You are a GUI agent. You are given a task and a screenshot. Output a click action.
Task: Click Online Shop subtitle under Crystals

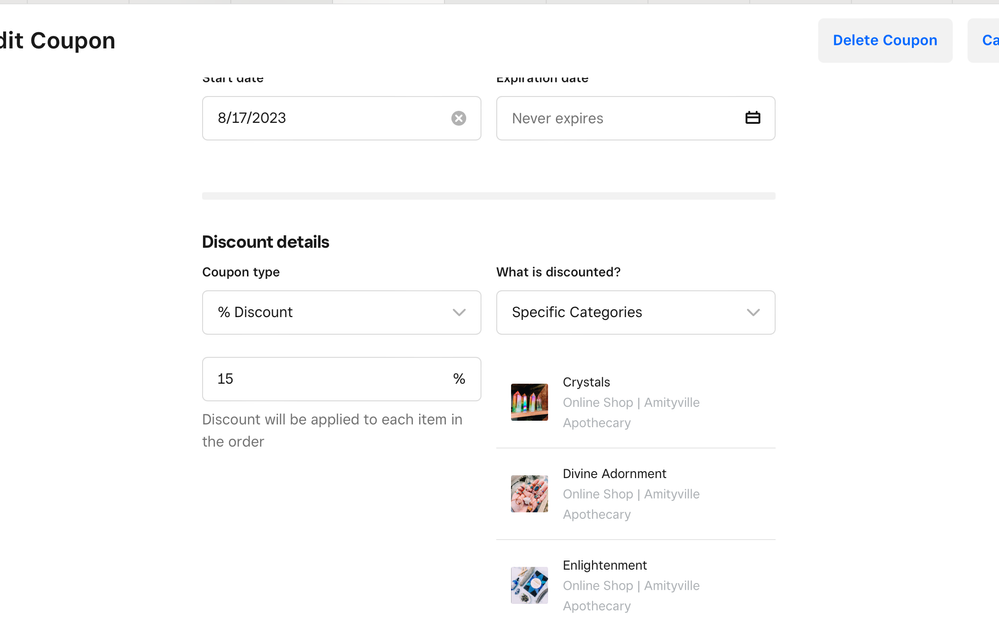pyautogui.click(x=630, y=403)
